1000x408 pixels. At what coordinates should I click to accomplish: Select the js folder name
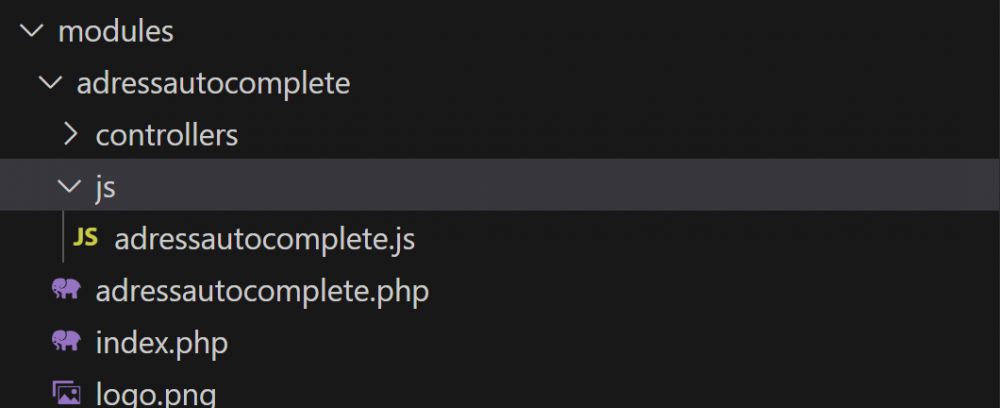(x=106, y=186)
